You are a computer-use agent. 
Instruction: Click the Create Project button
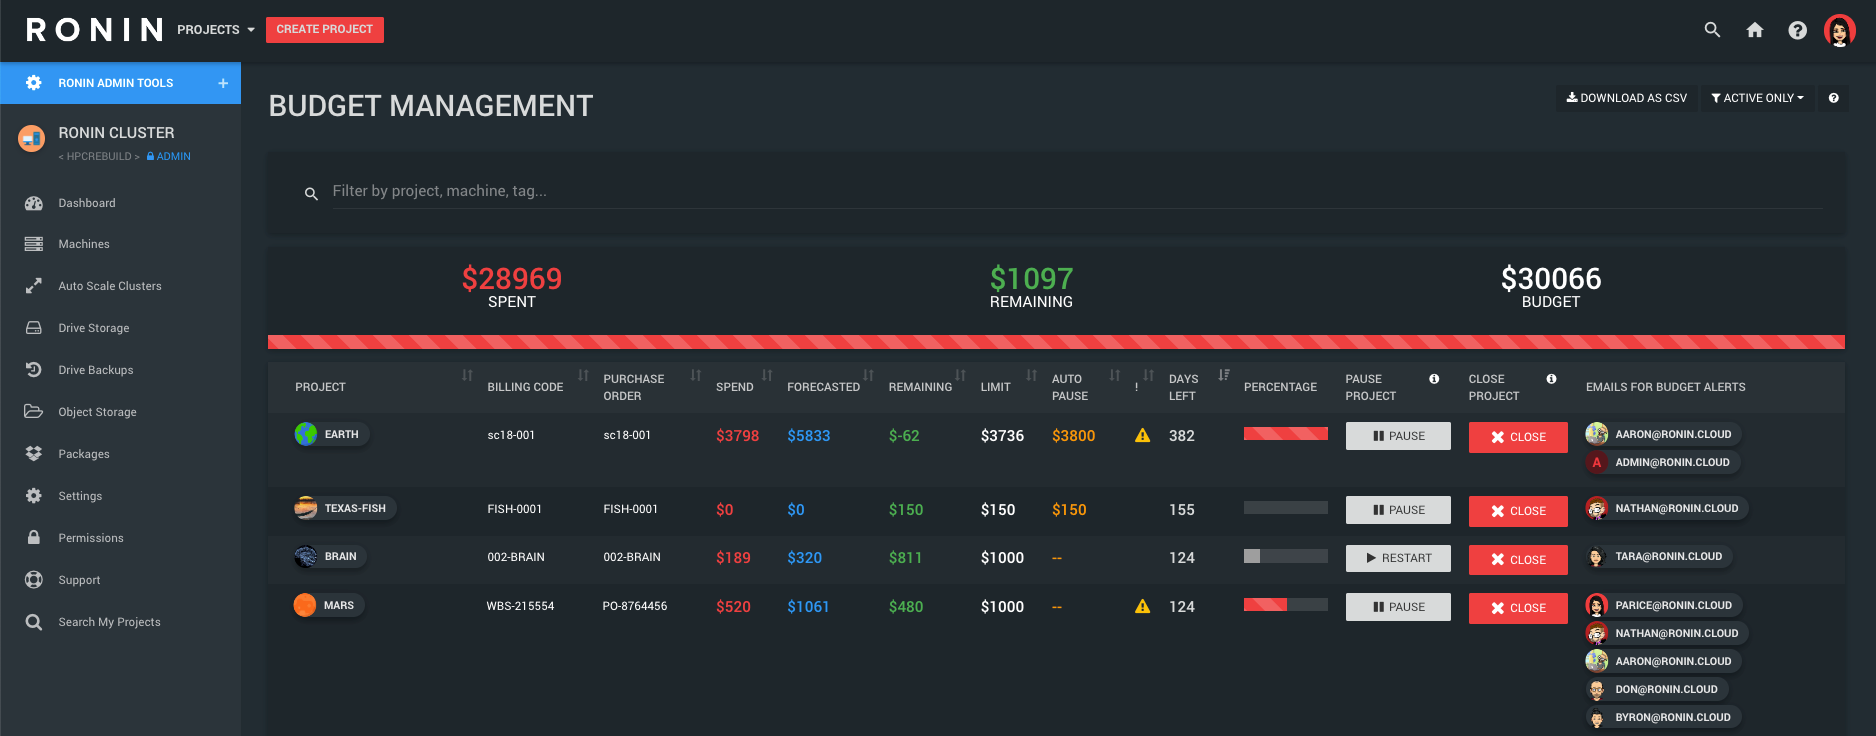click(325, 30)
